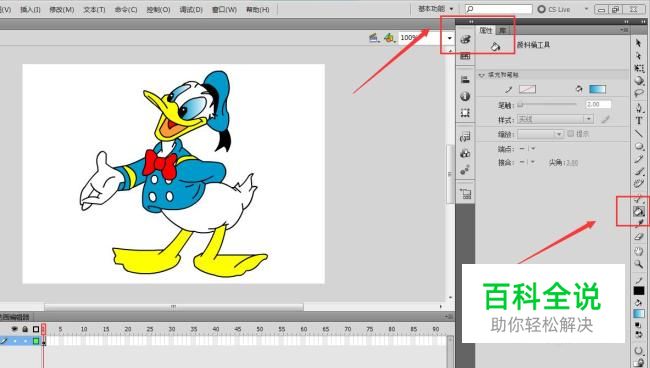
Task: Select the Lasso tool
Action: (639, 93)
